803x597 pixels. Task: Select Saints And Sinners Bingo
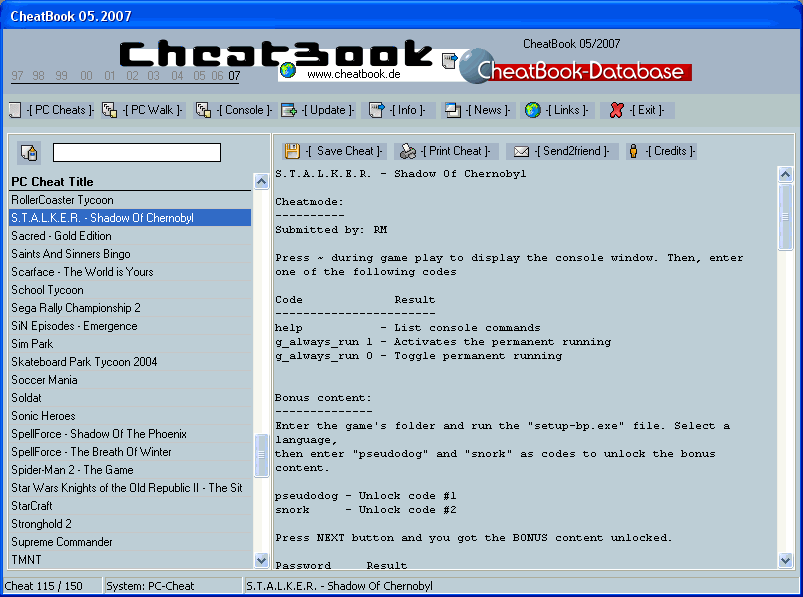tap(130, 254)
